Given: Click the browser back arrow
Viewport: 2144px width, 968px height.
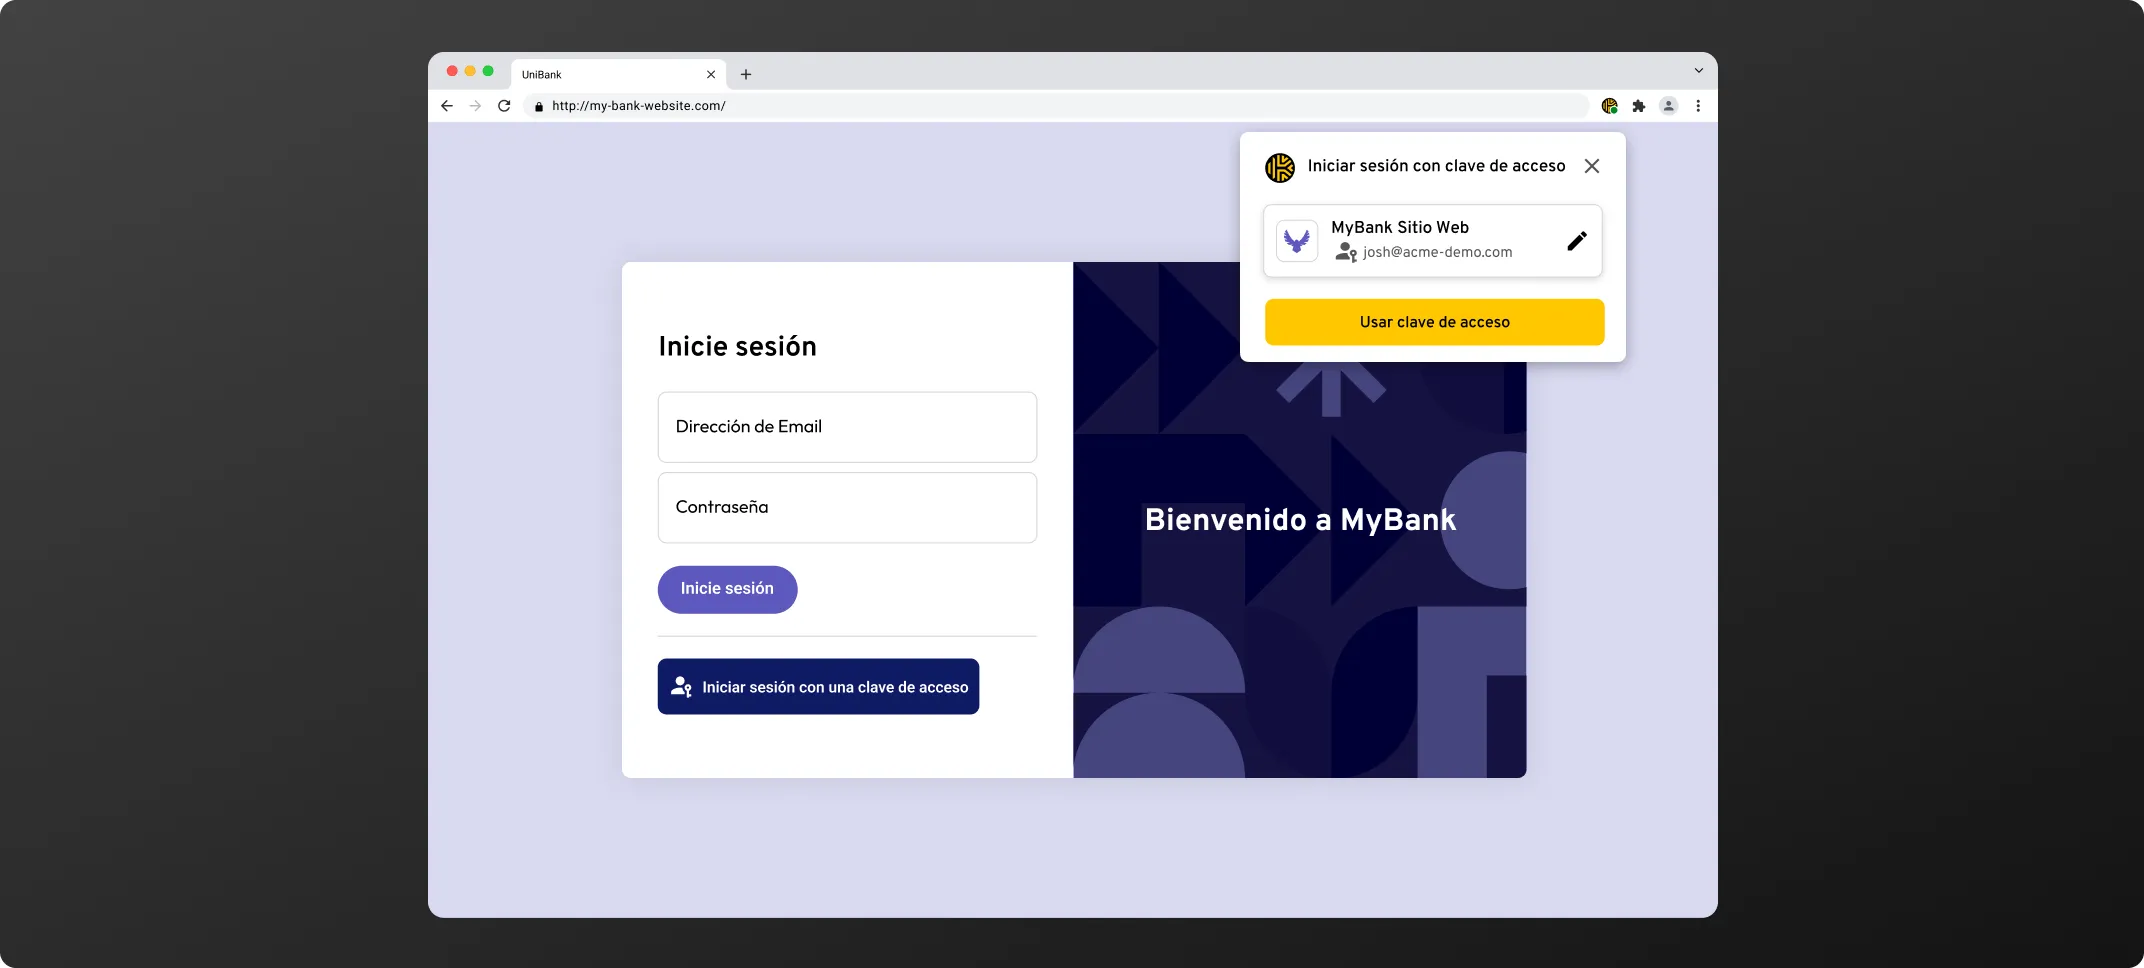Looking at the screenshot, I should [x=447, y=106].
